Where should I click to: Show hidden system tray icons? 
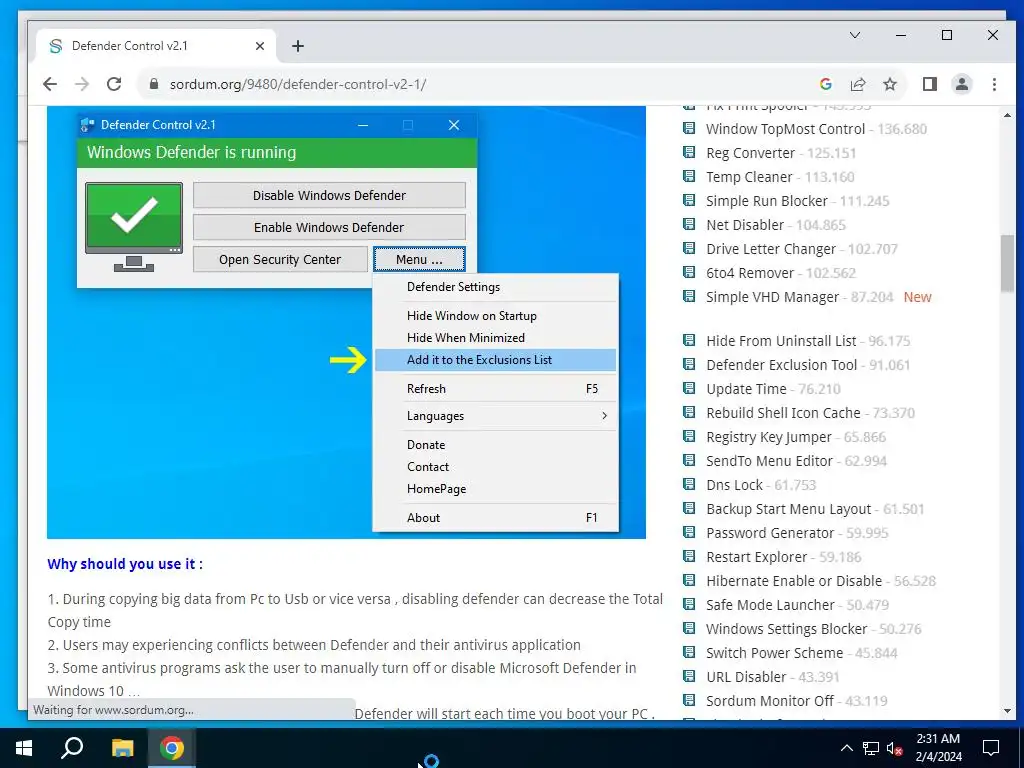[x=846, y=748]
